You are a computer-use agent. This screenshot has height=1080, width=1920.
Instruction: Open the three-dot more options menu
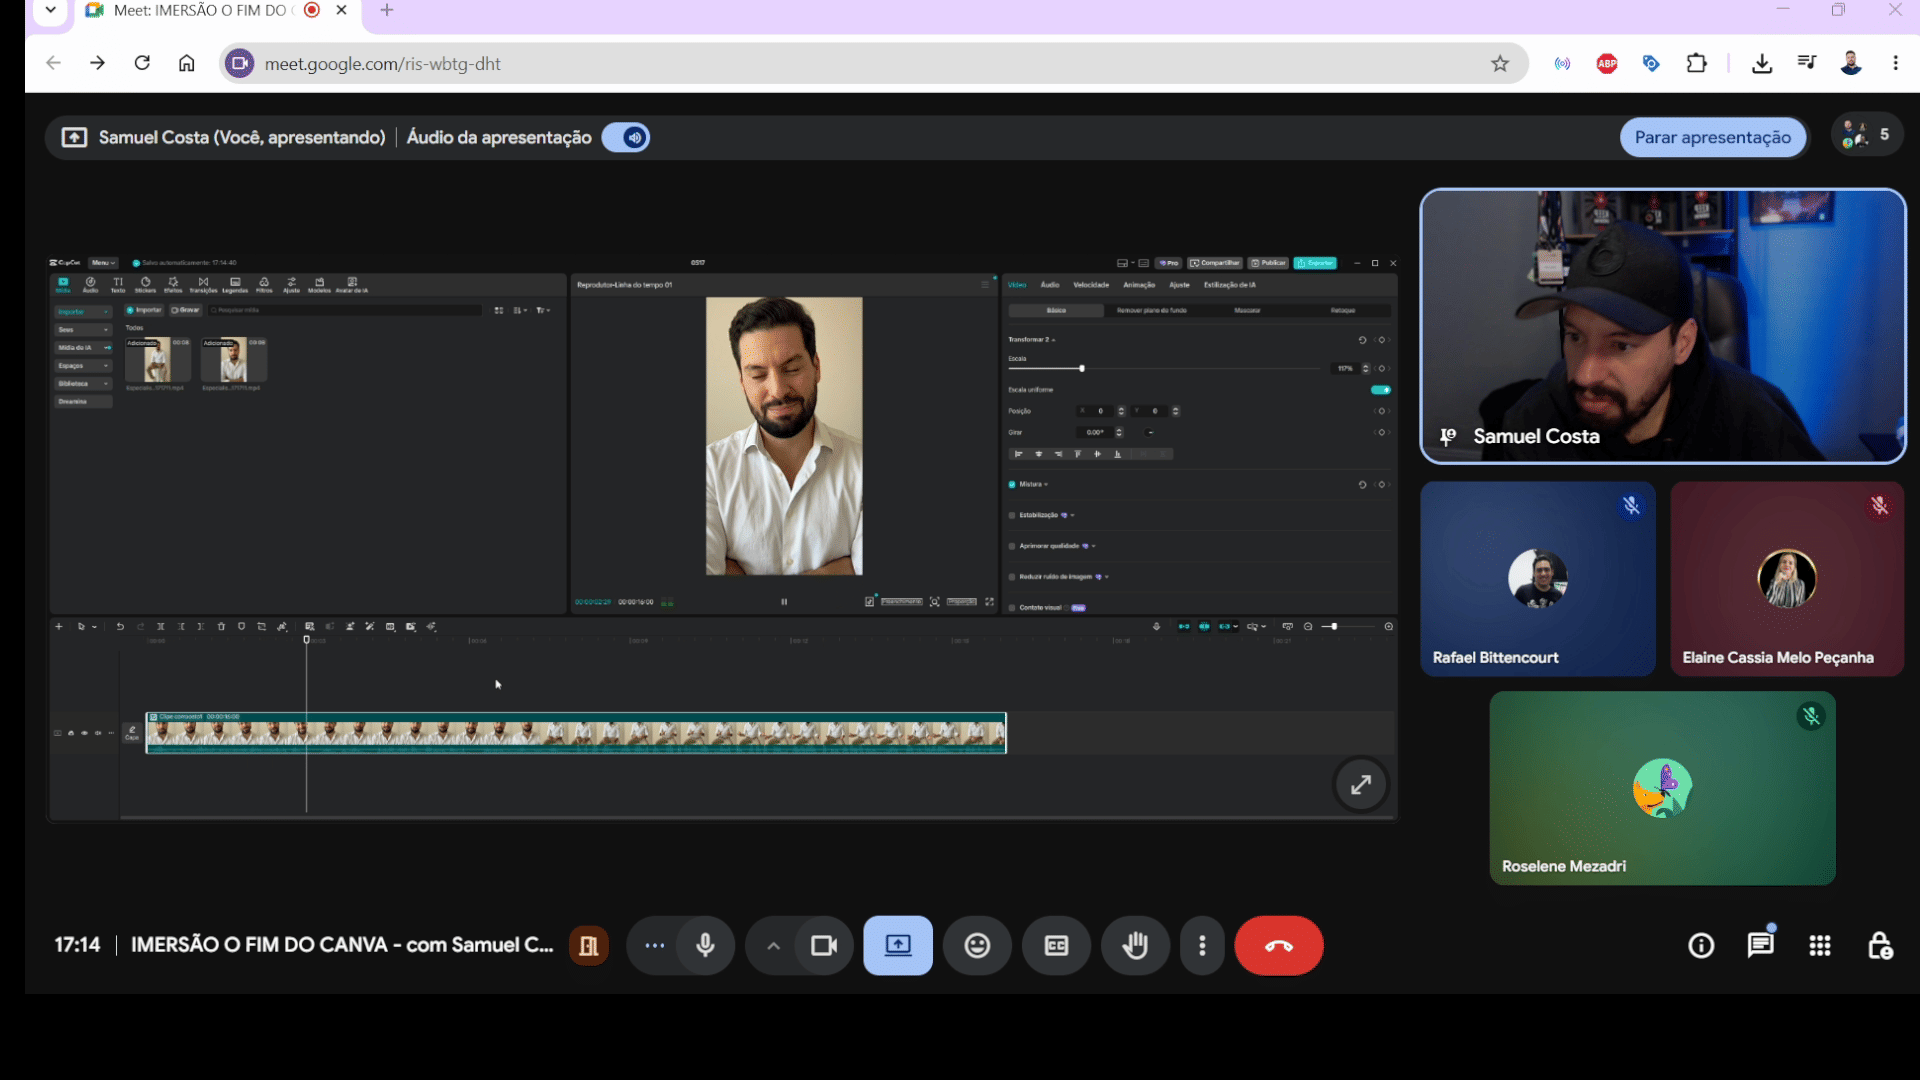click(x=1202, y=945)
